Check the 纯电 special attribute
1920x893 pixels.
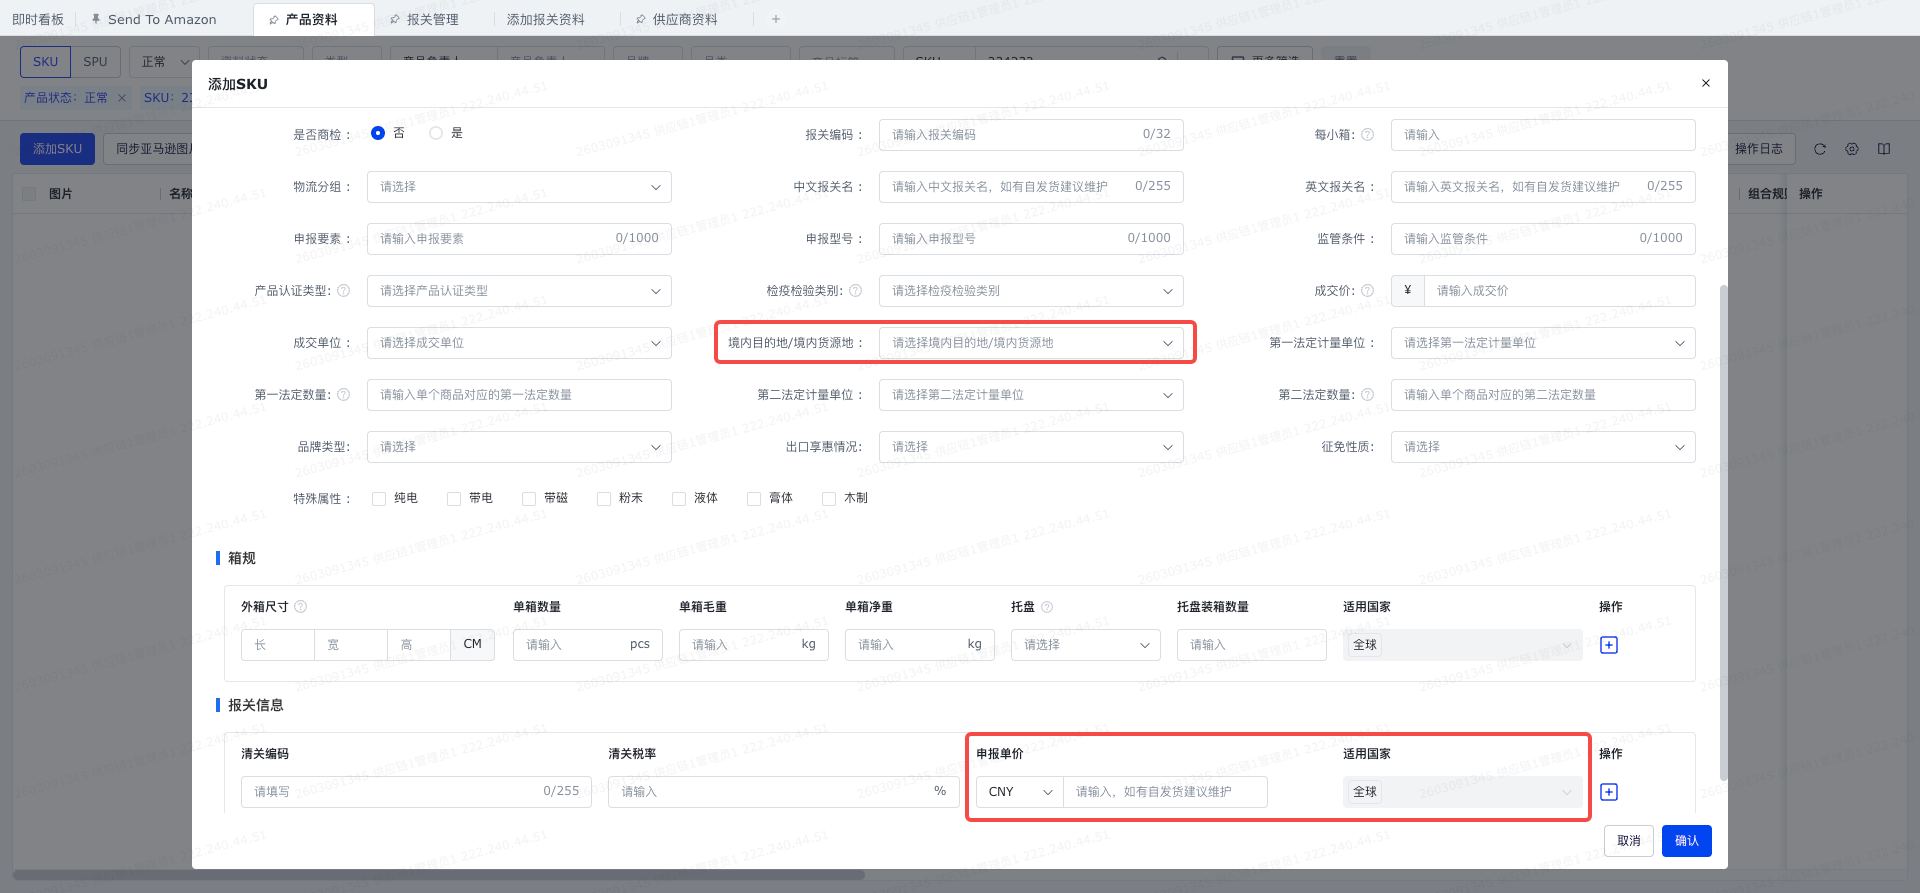(379, 499)
